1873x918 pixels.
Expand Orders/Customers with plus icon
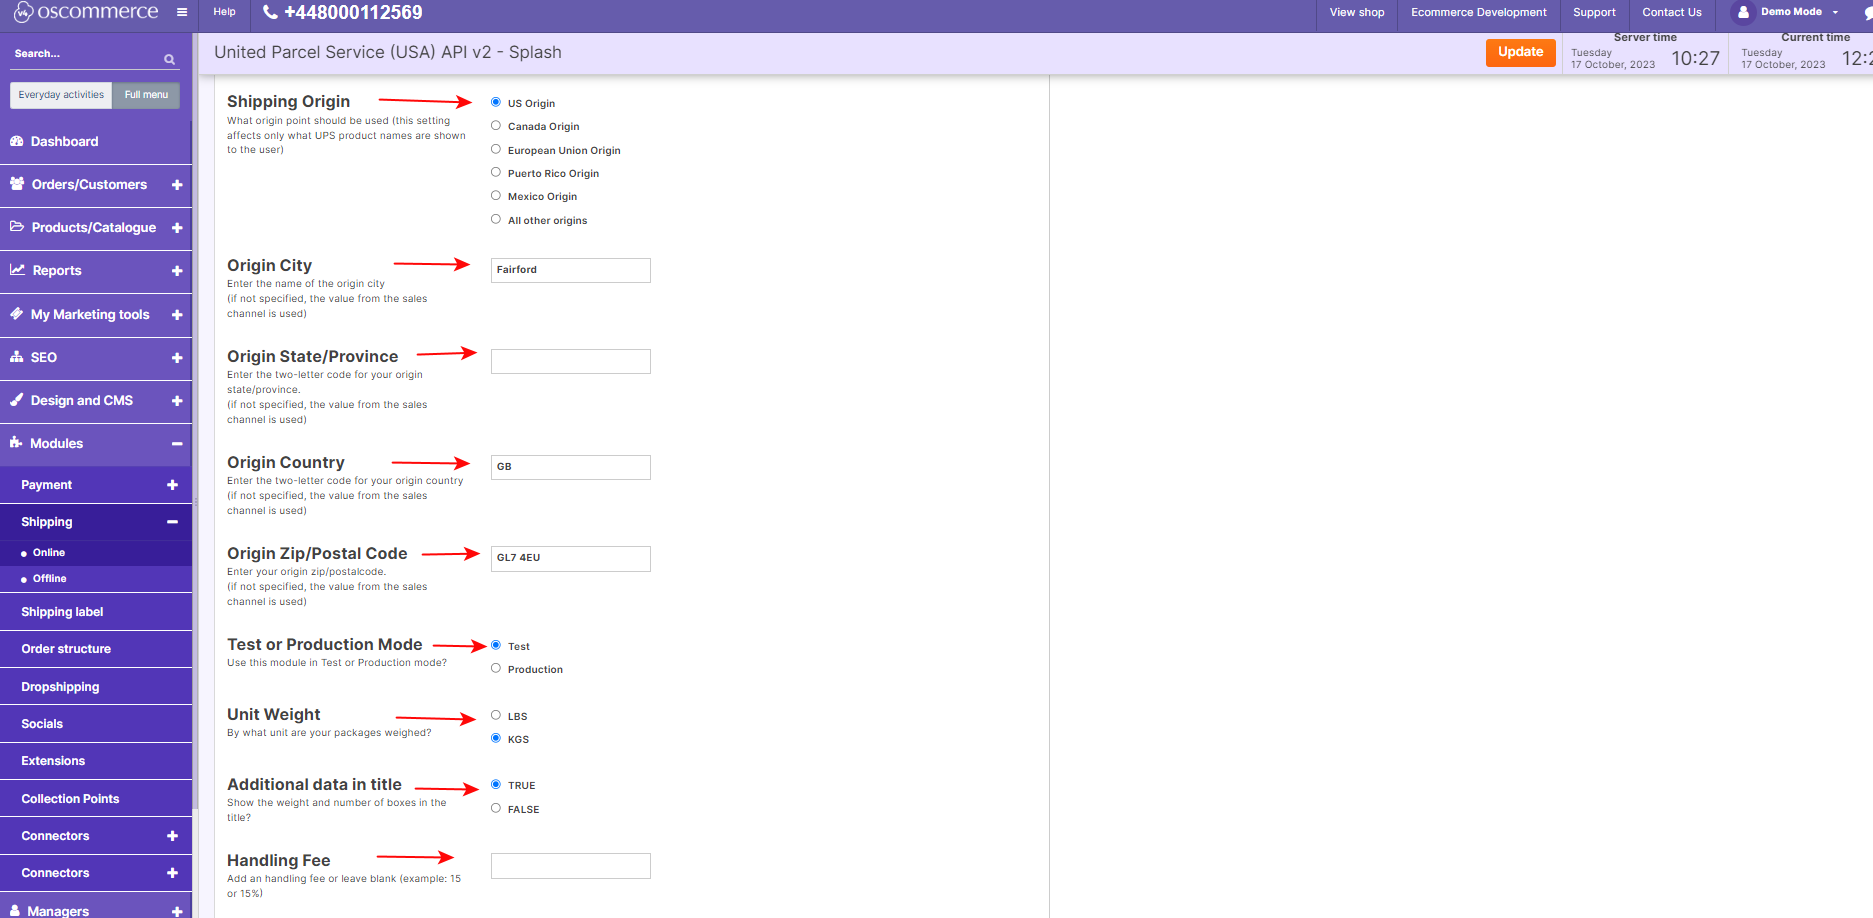[177, 185]
